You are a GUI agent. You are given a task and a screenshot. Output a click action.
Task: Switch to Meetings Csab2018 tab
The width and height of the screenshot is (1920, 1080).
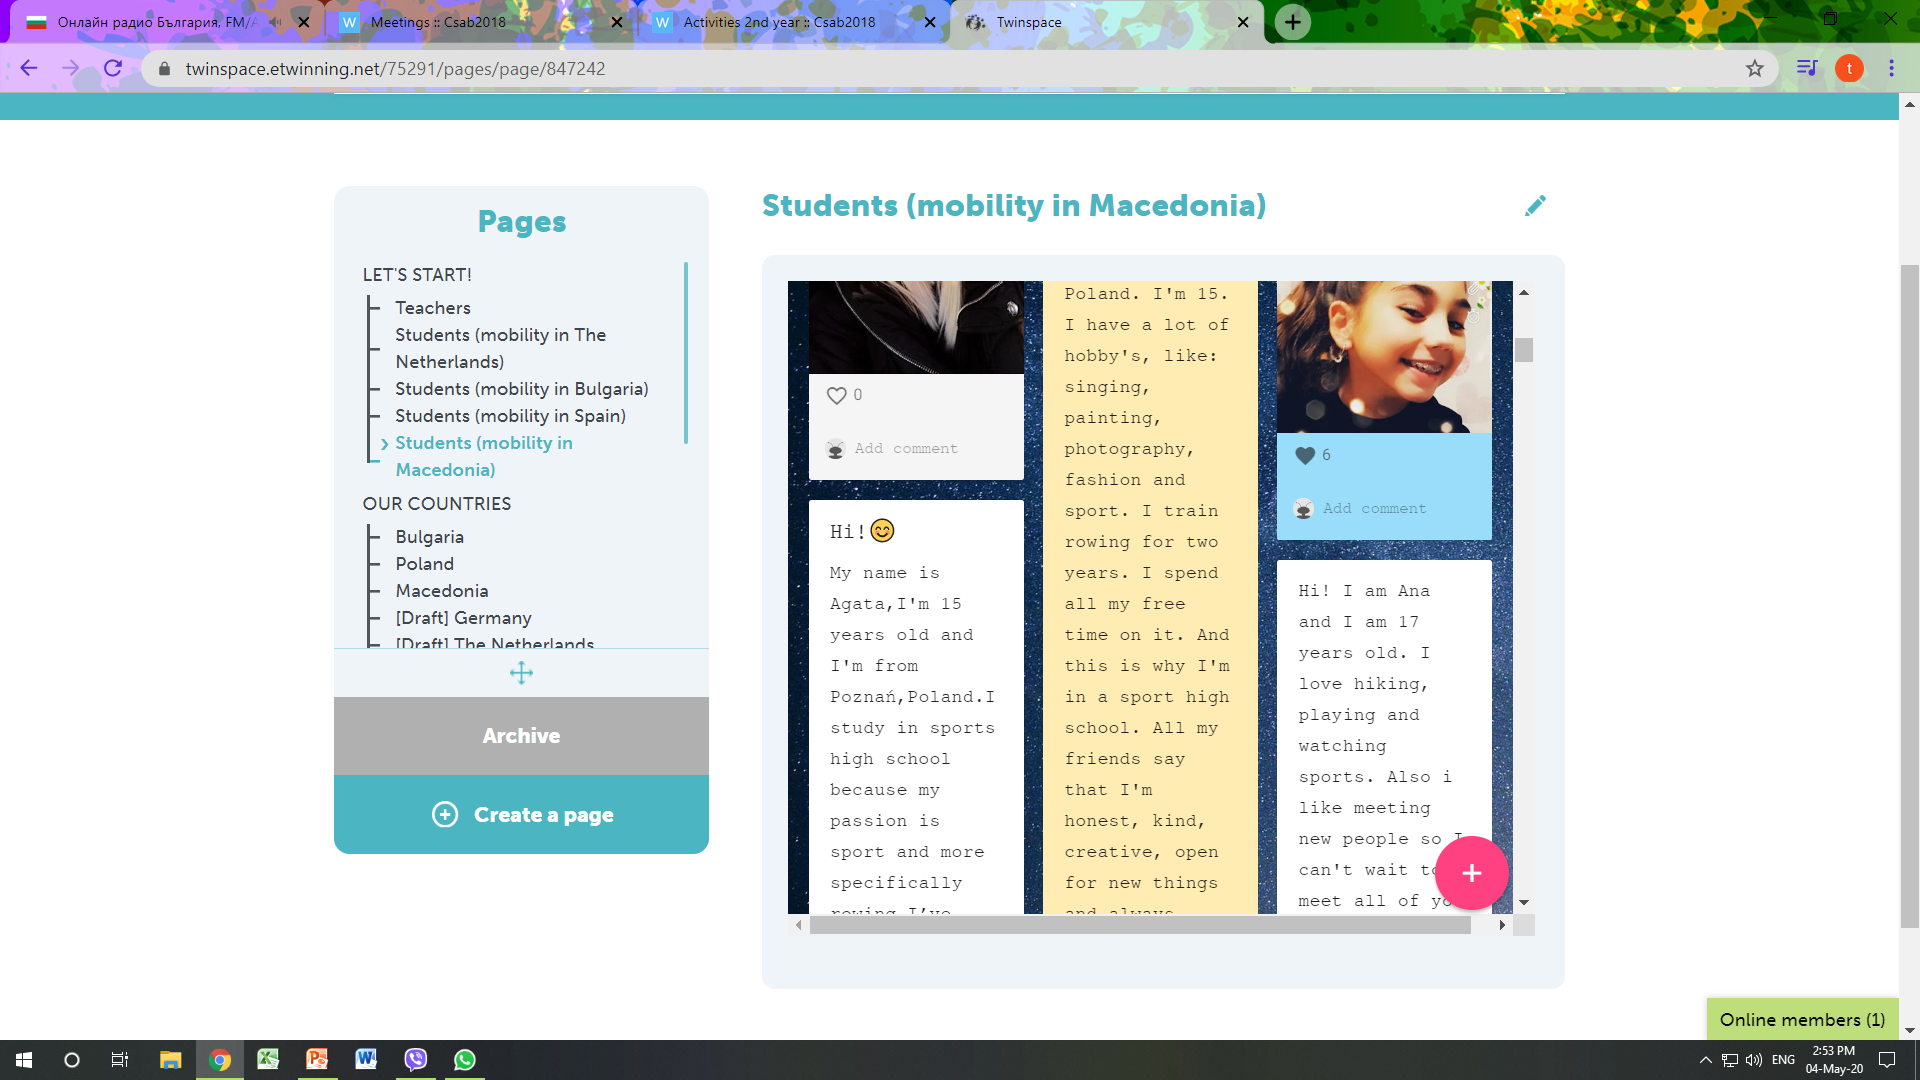438,22
